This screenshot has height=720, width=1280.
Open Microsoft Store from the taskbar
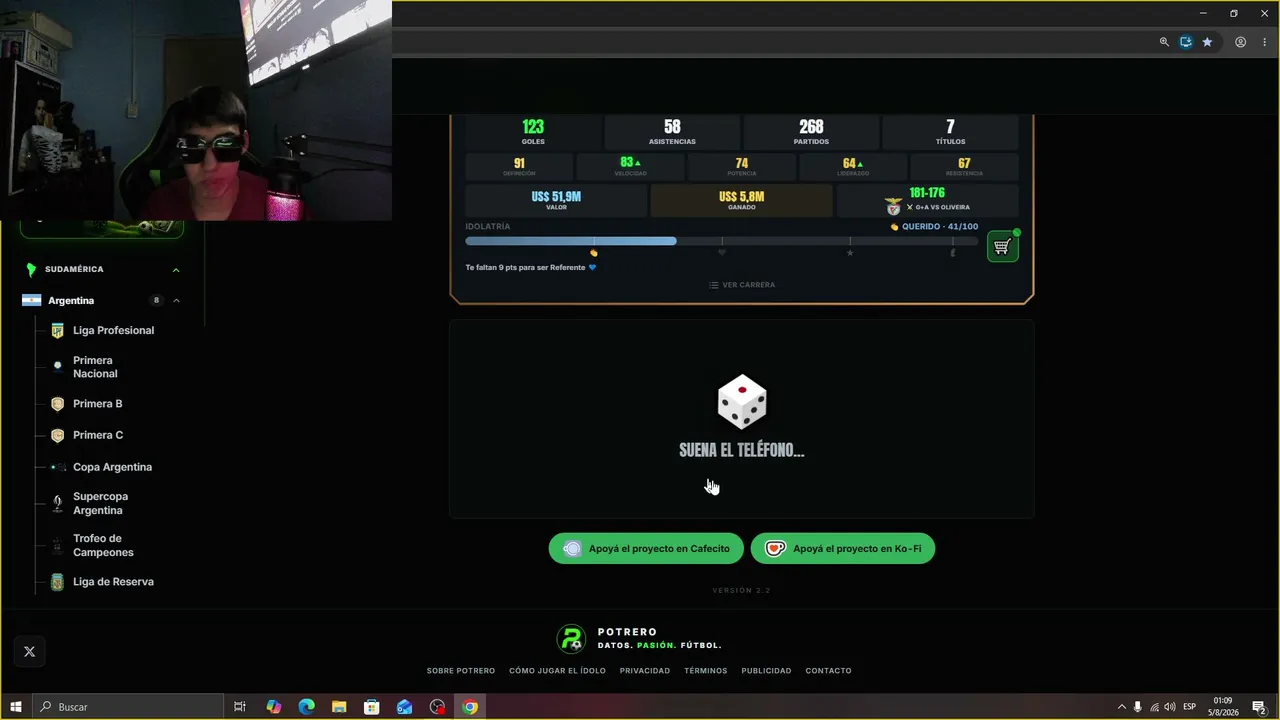371,707
